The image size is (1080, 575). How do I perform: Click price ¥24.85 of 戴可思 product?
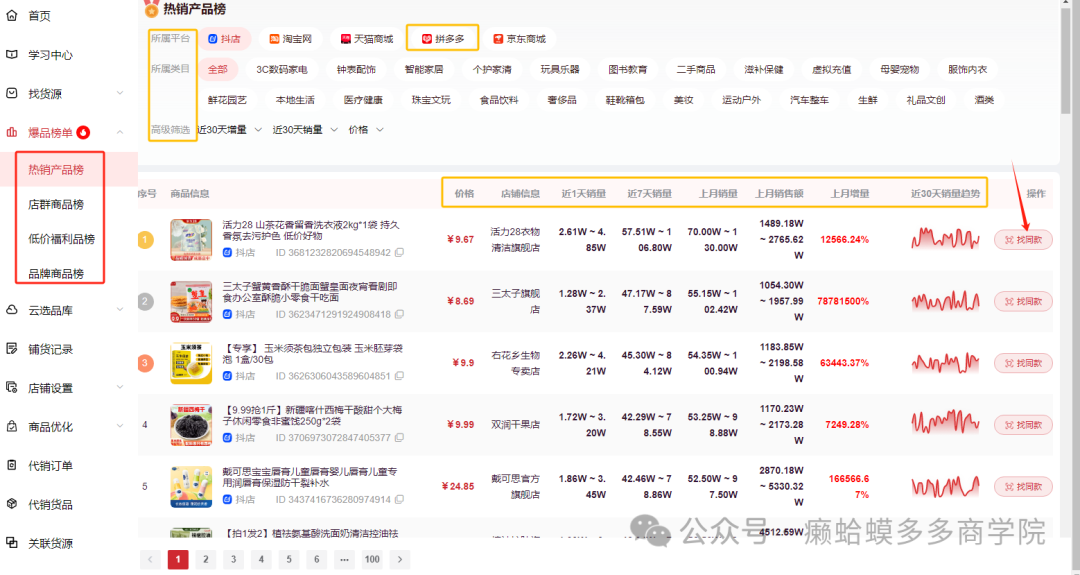click(x=458, y=486)
